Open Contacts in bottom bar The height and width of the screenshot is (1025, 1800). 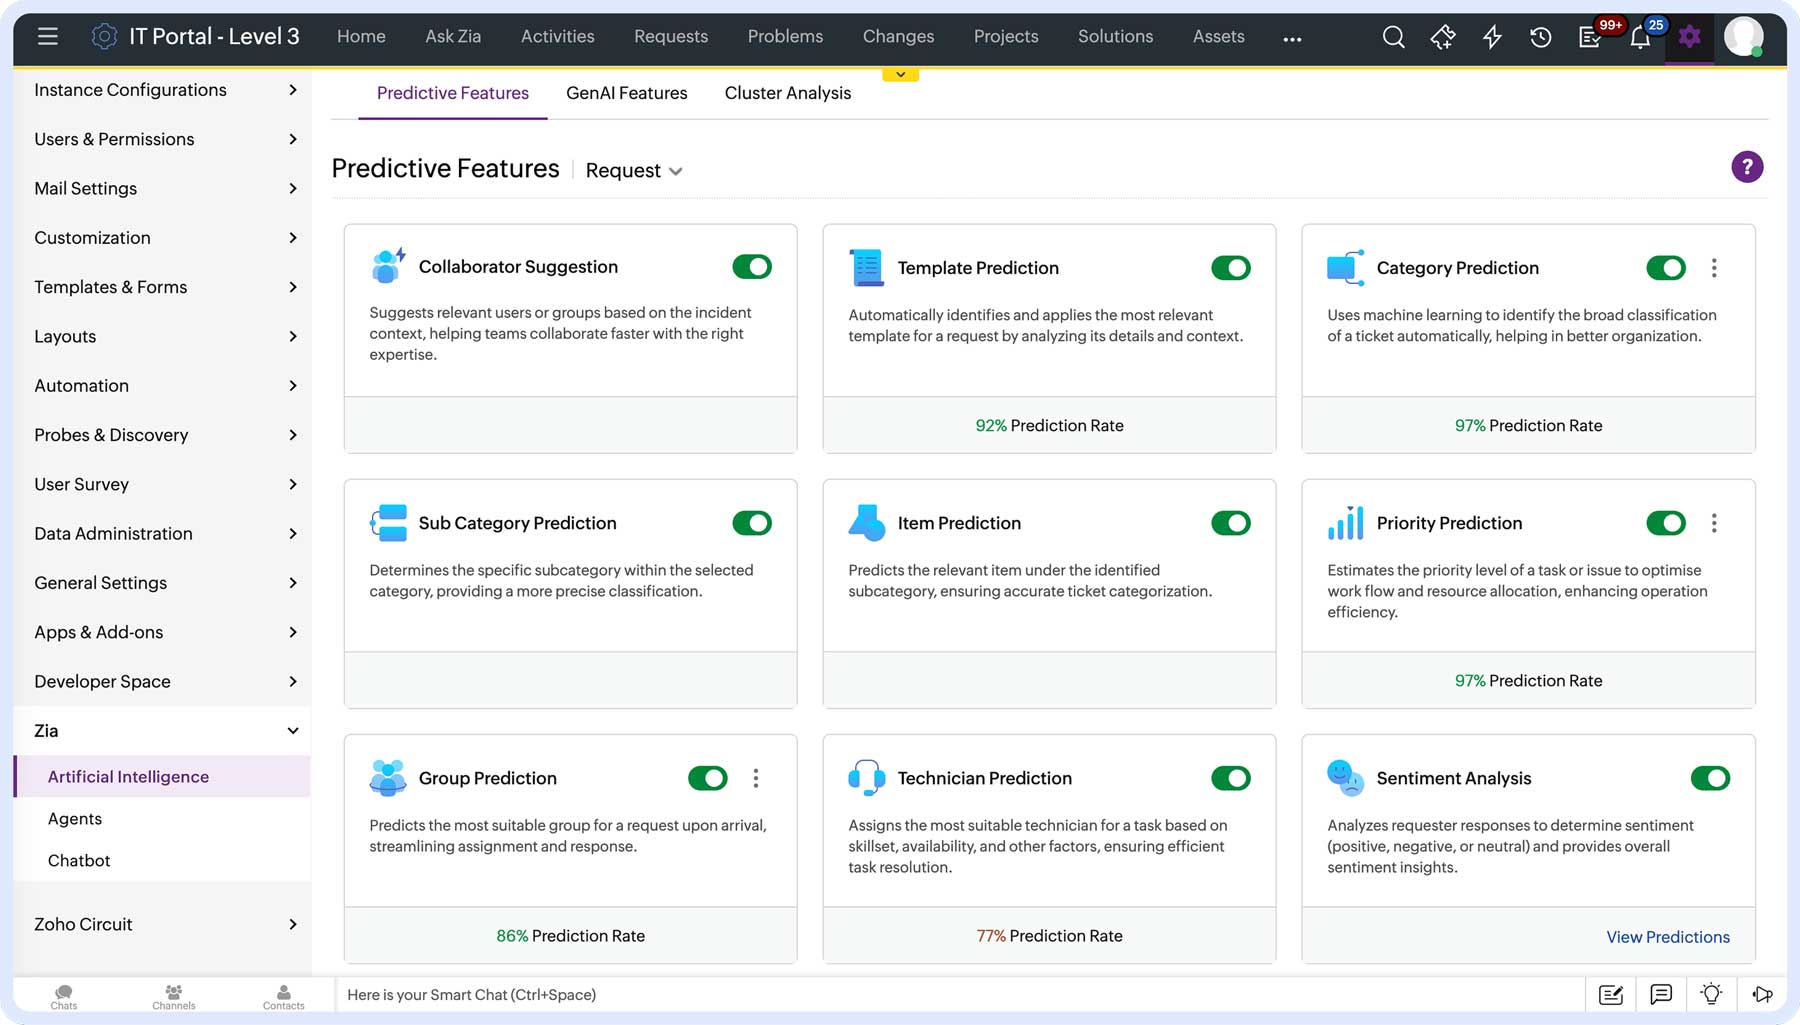point(284,996)
